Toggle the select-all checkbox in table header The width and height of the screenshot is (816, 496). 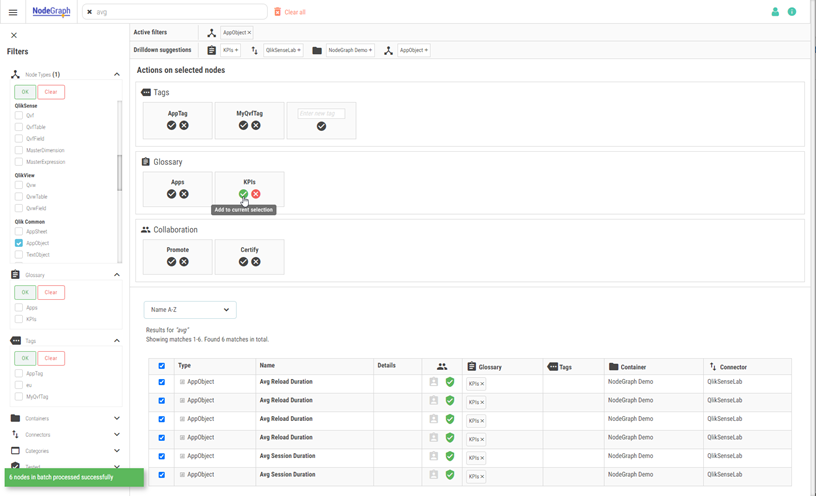[x=162, y=366]
